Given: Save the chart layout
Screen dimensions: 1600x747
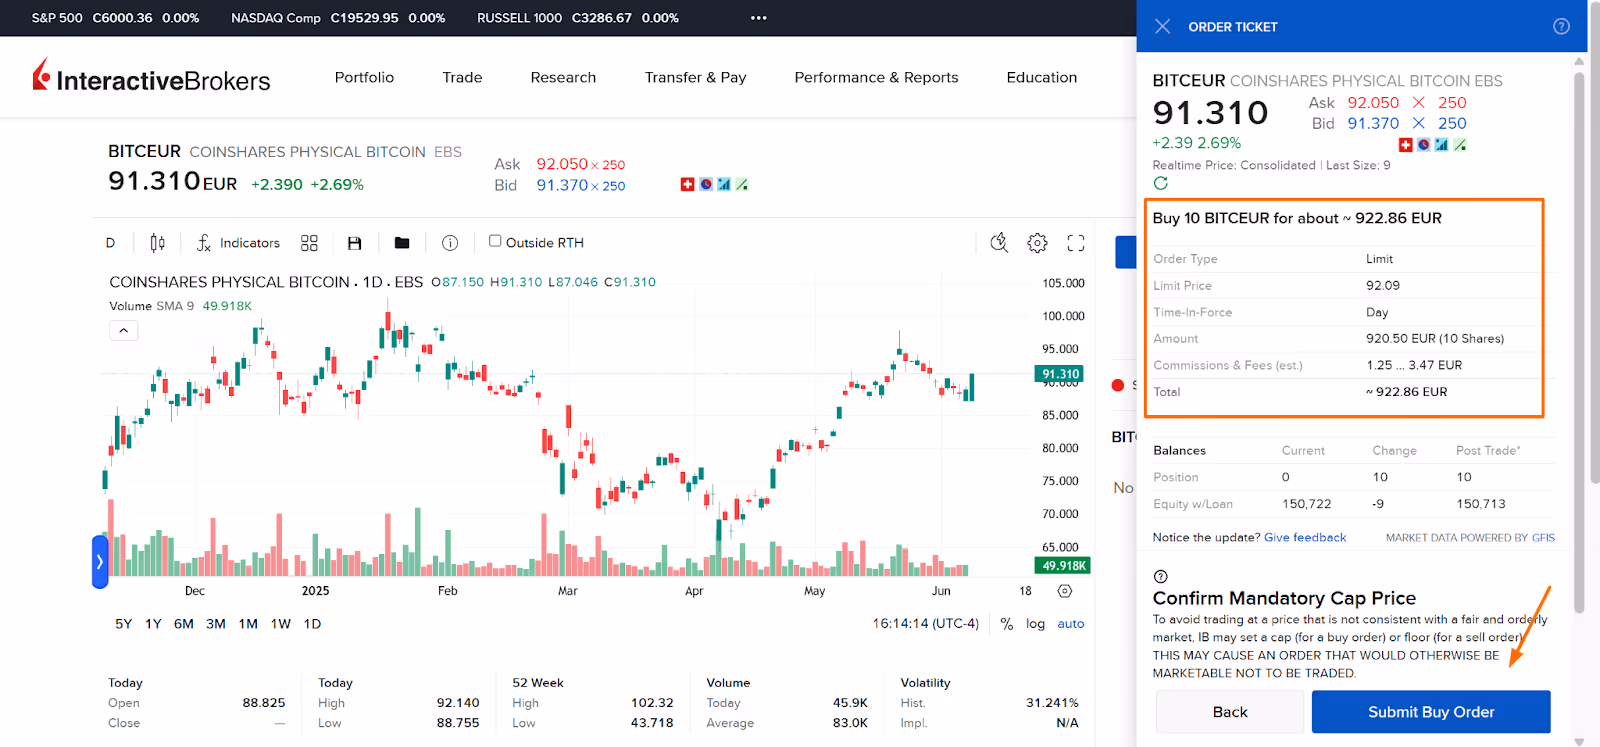Looking at the screenshot, I should 354,243.
